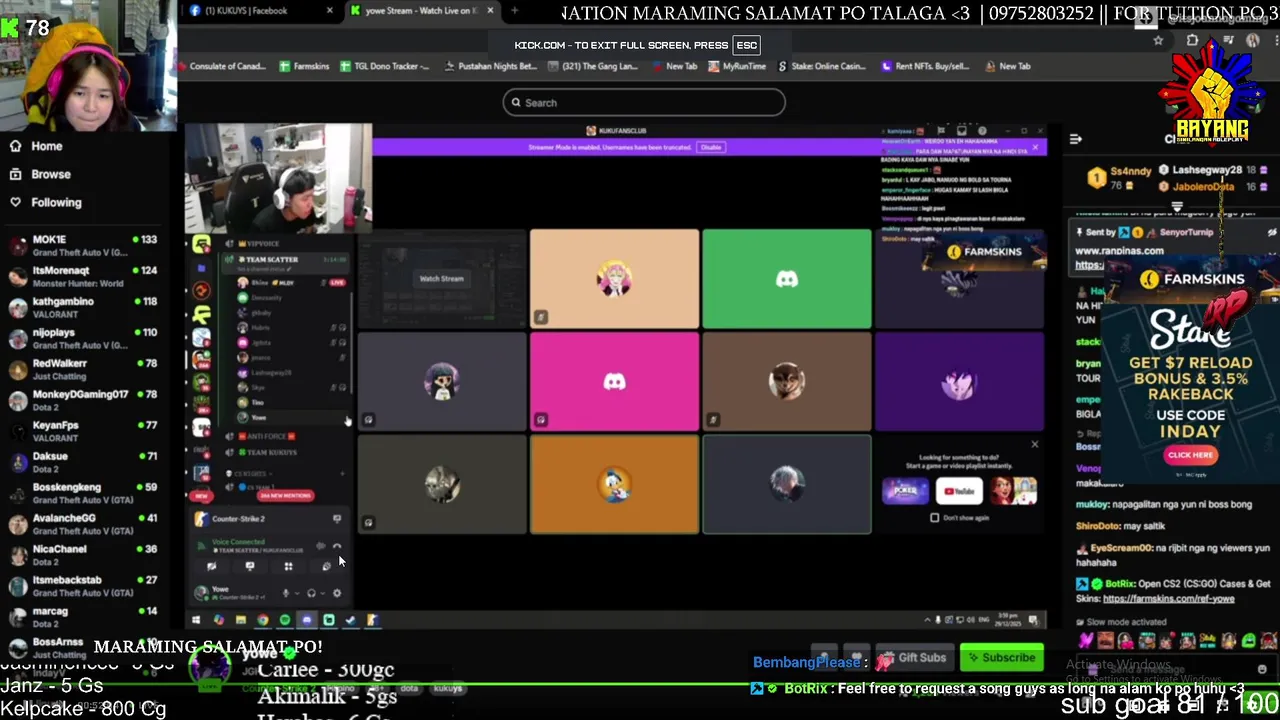The width and height of the screenshot is (1280, 720).
Task: Jump to 264 new mentions
Action: [285, 495]
